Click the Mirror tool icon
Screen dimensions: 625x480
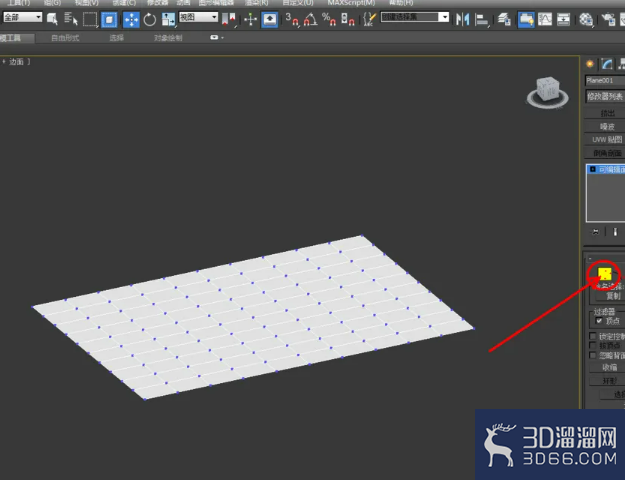(x=462, y=19)
